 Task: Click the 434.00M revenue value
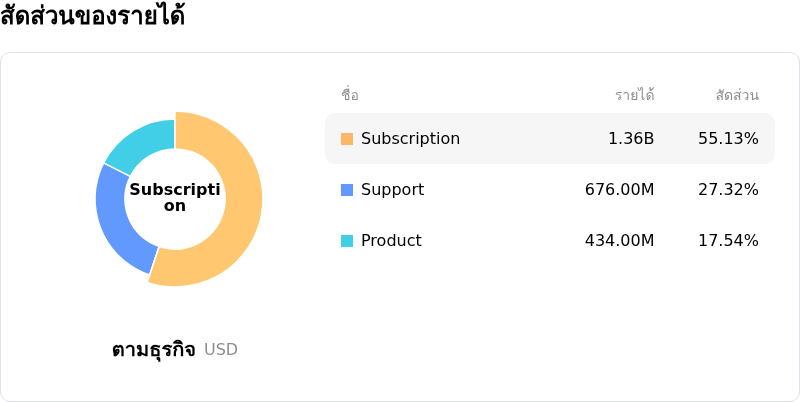coord(619,241)
